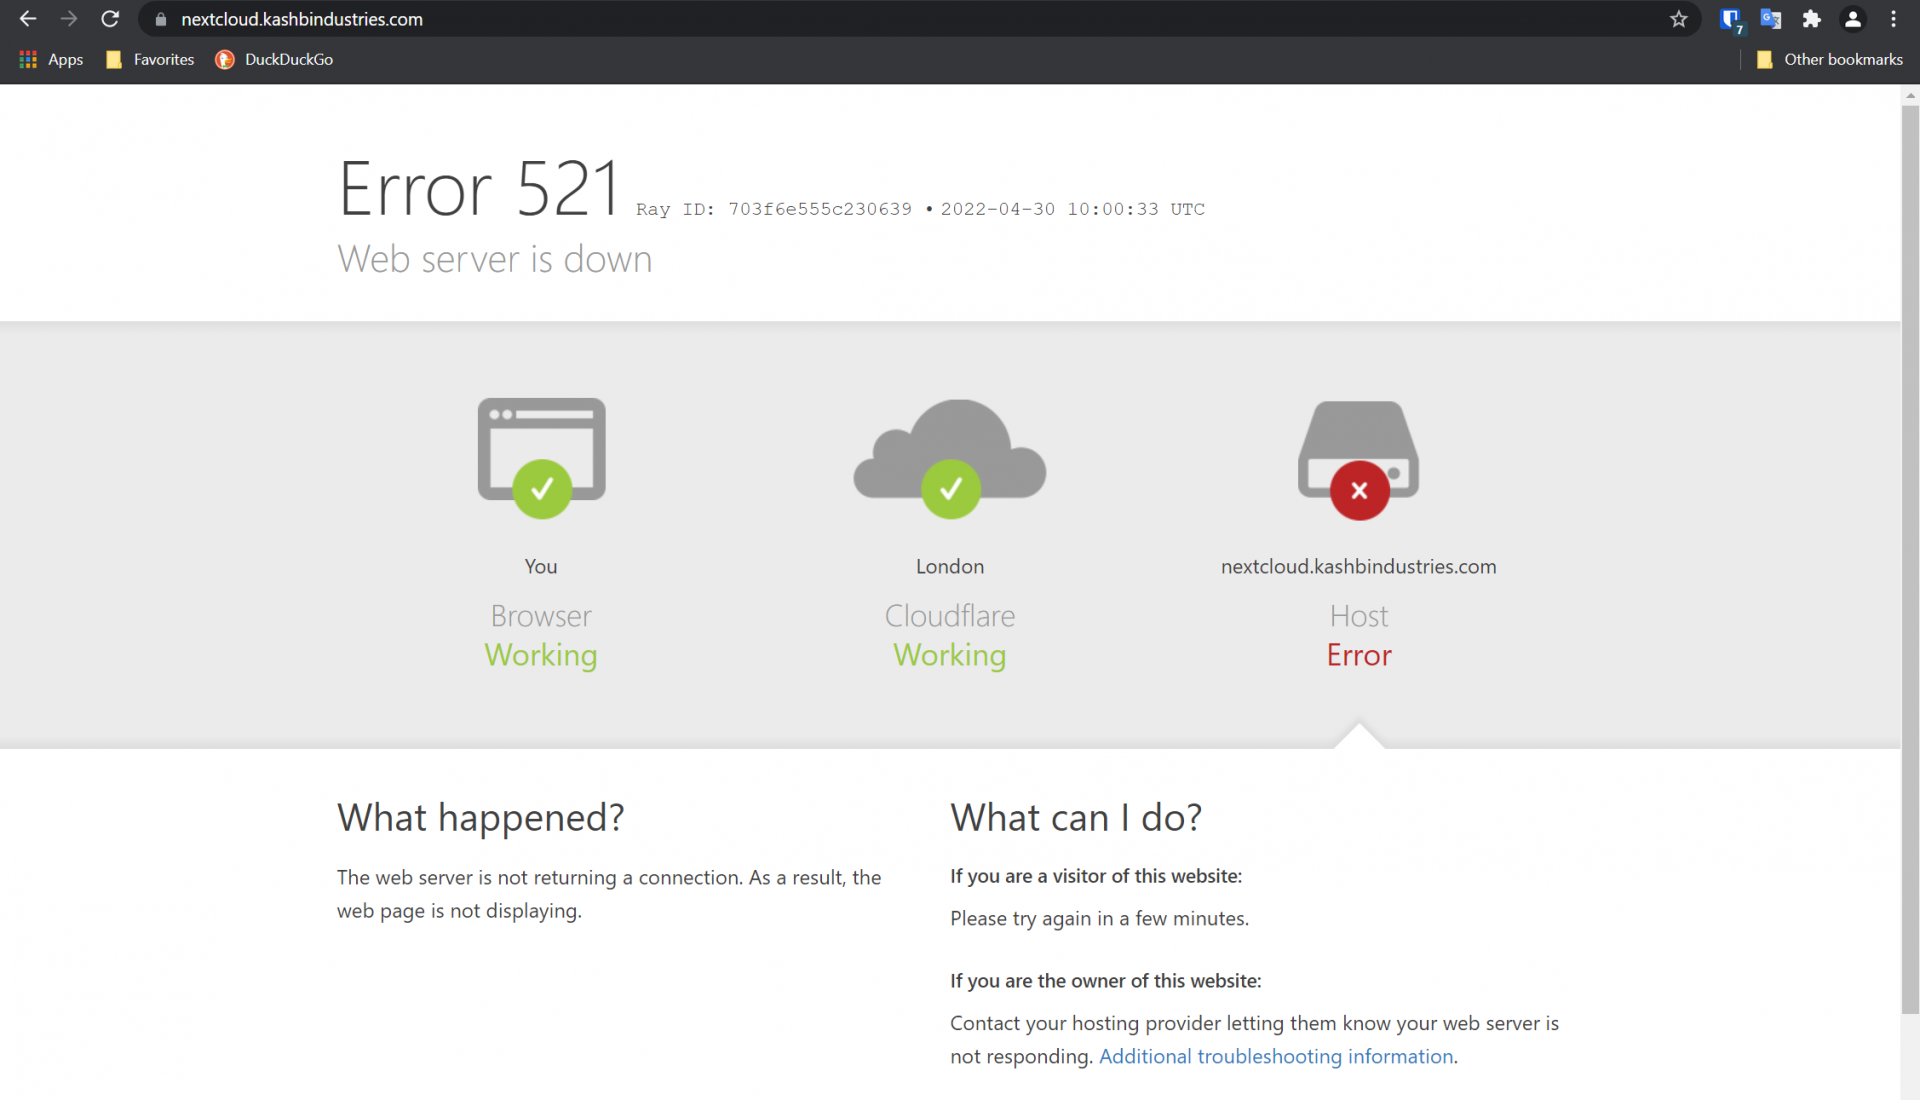1920x1100 pixels.
Task: Click the nextcloud.kashbindustries.com host label
Action: [1359, 566]
